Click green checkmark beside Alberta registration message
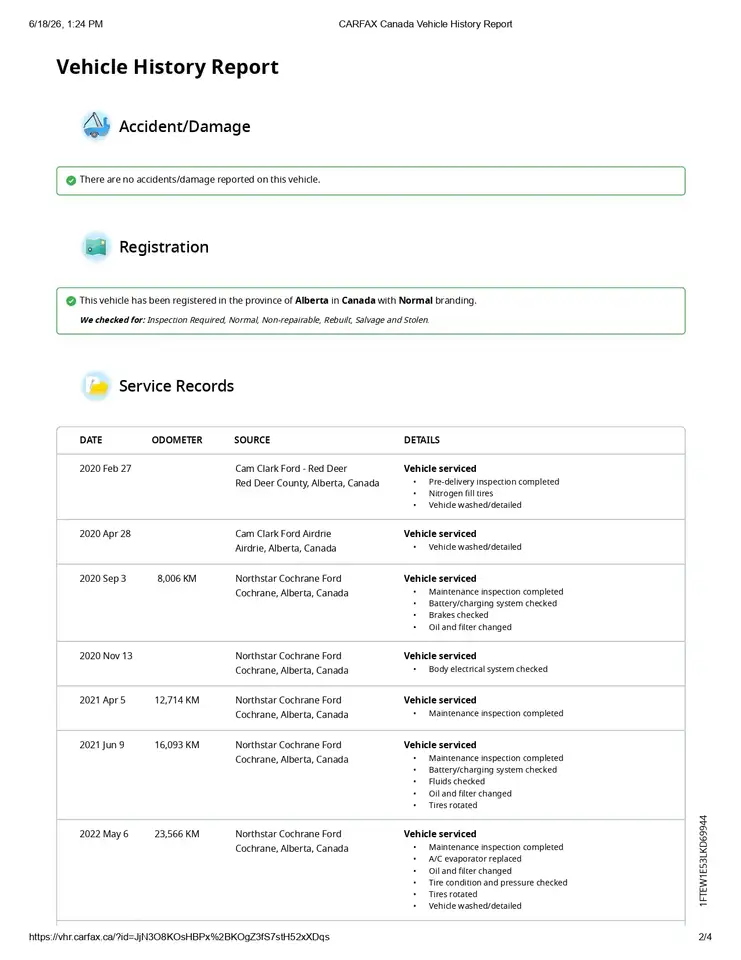 [x=71, y=301]
